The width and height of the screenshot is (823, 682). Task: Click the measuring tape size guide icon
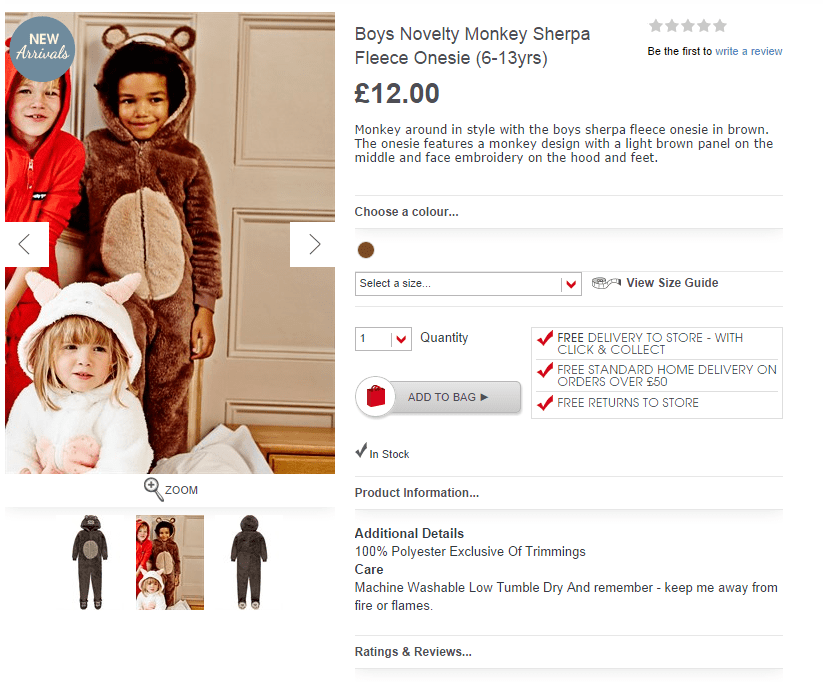pos(606,283)
